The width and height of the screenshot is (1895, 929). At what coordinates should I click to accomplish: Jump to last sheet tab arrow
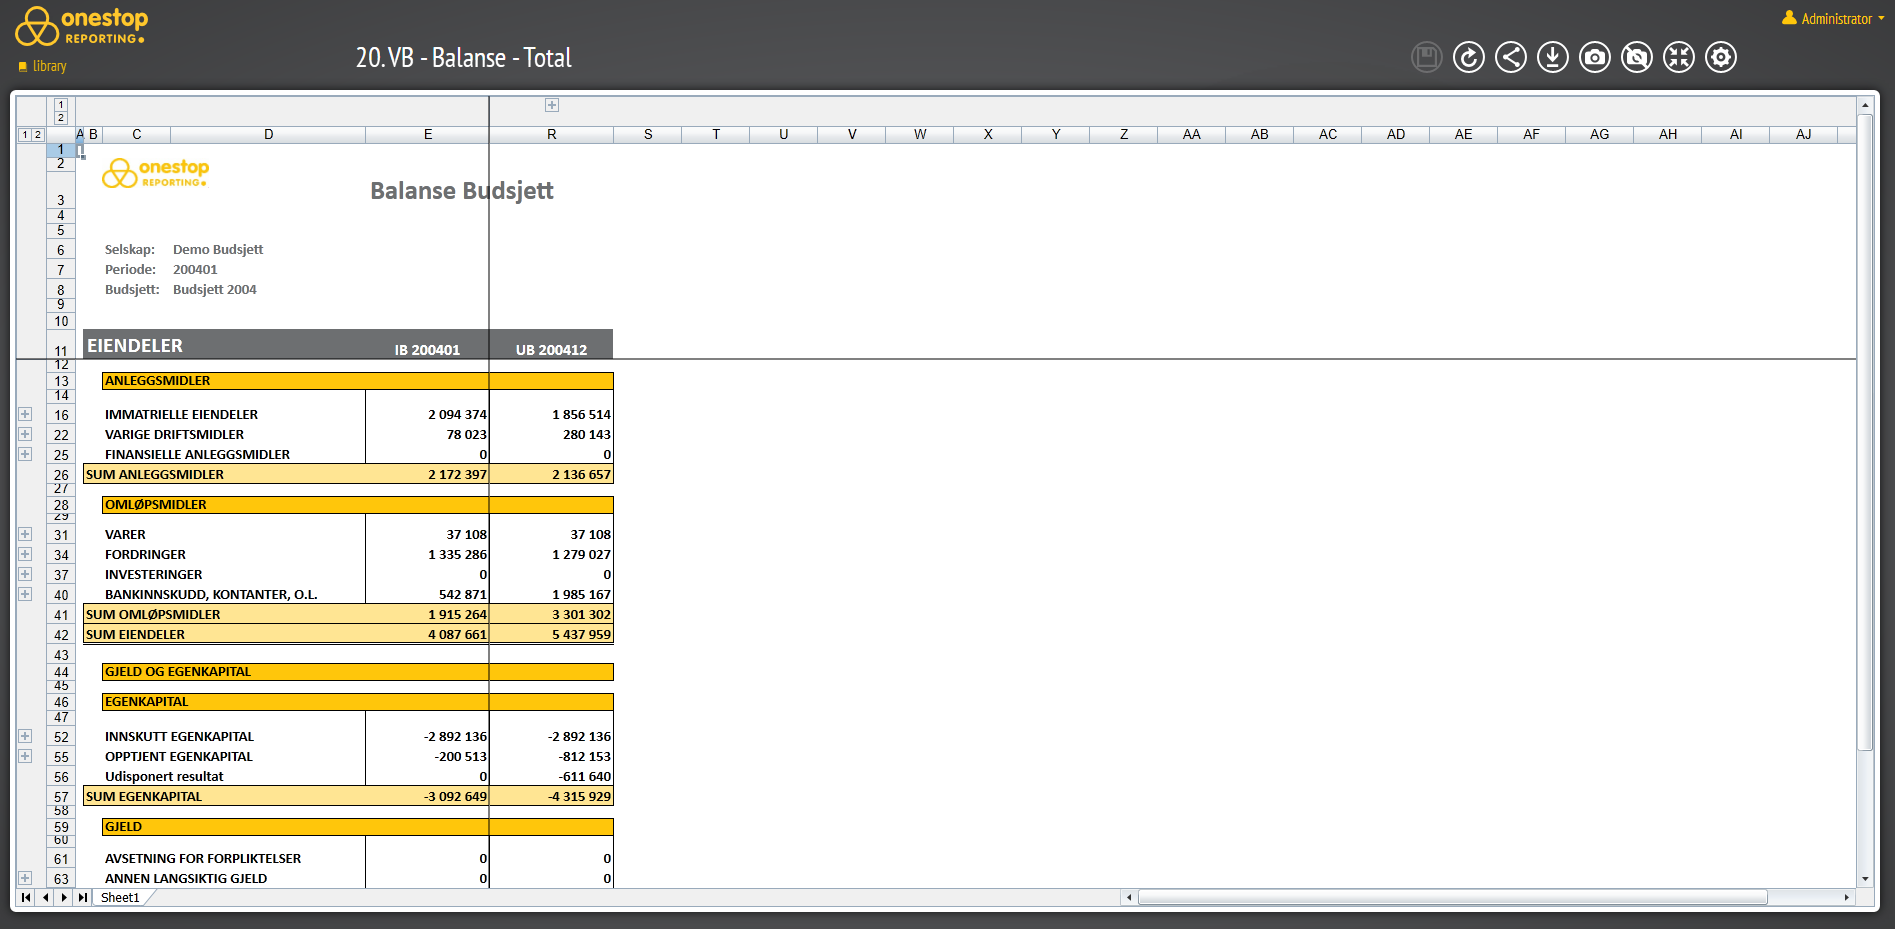[x=83, y=898]
